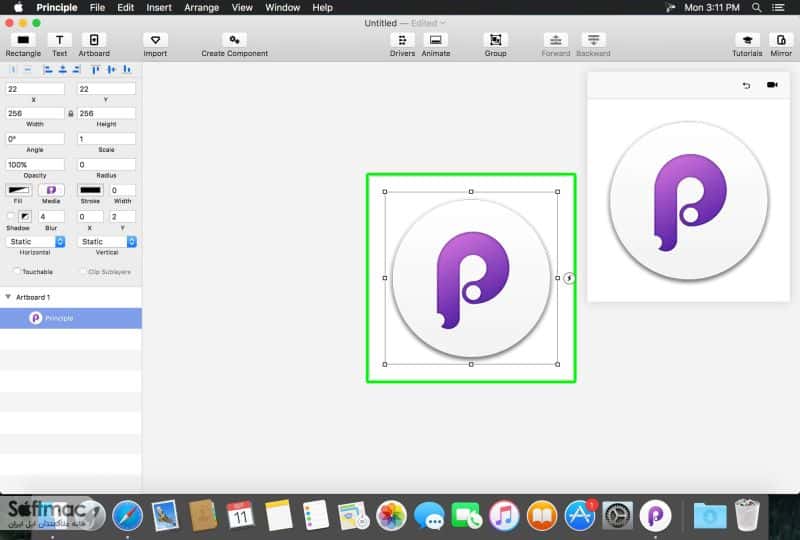Open Safari from the Dock
Screen dimensions: 800x540
127,516
